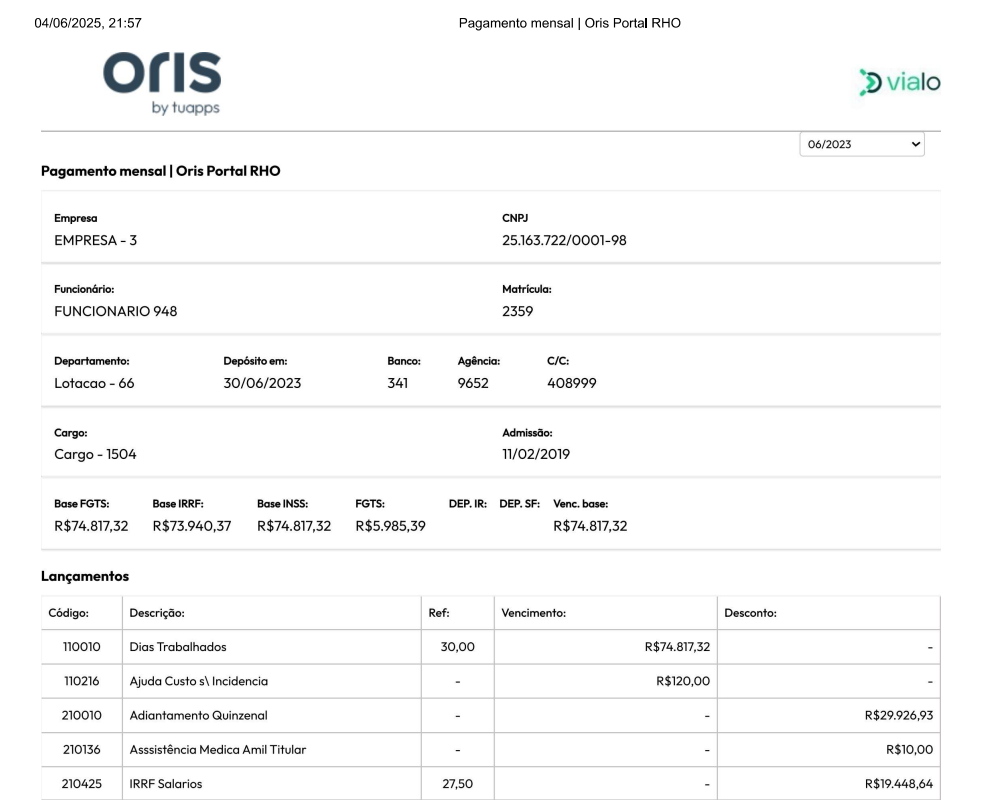The height and width of the screenshot is (800, 982).
Task: Click the Descrição column header
Action: pos(157,613)
